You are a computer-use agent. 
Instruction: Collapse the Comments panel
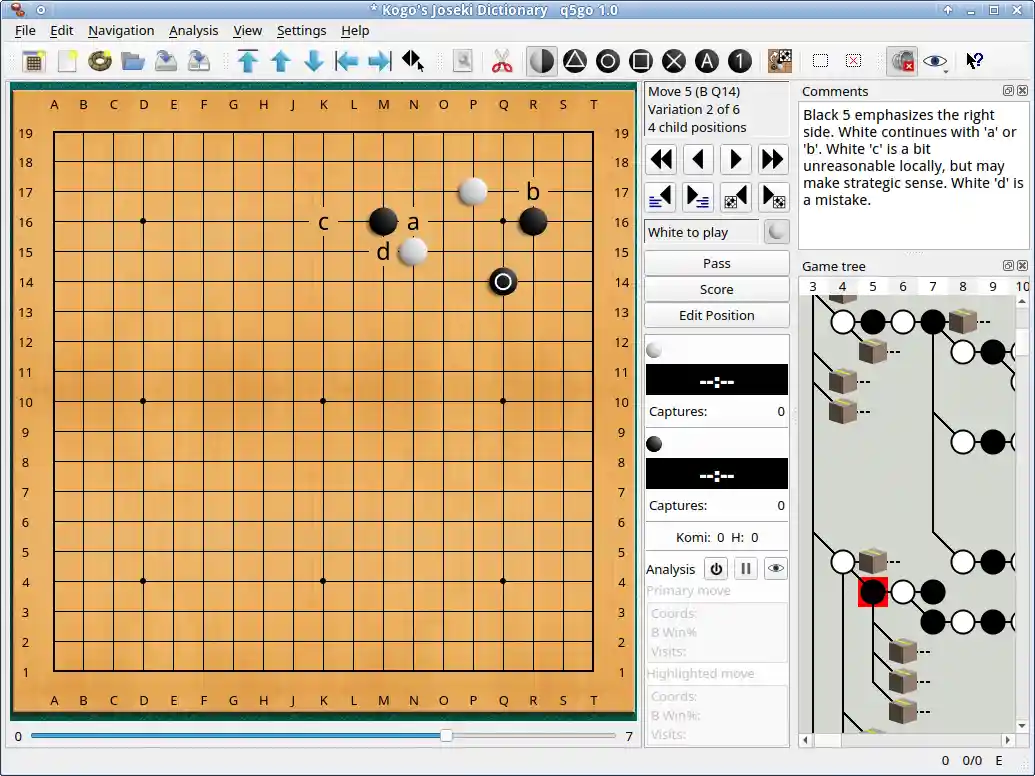(1009, 90)
